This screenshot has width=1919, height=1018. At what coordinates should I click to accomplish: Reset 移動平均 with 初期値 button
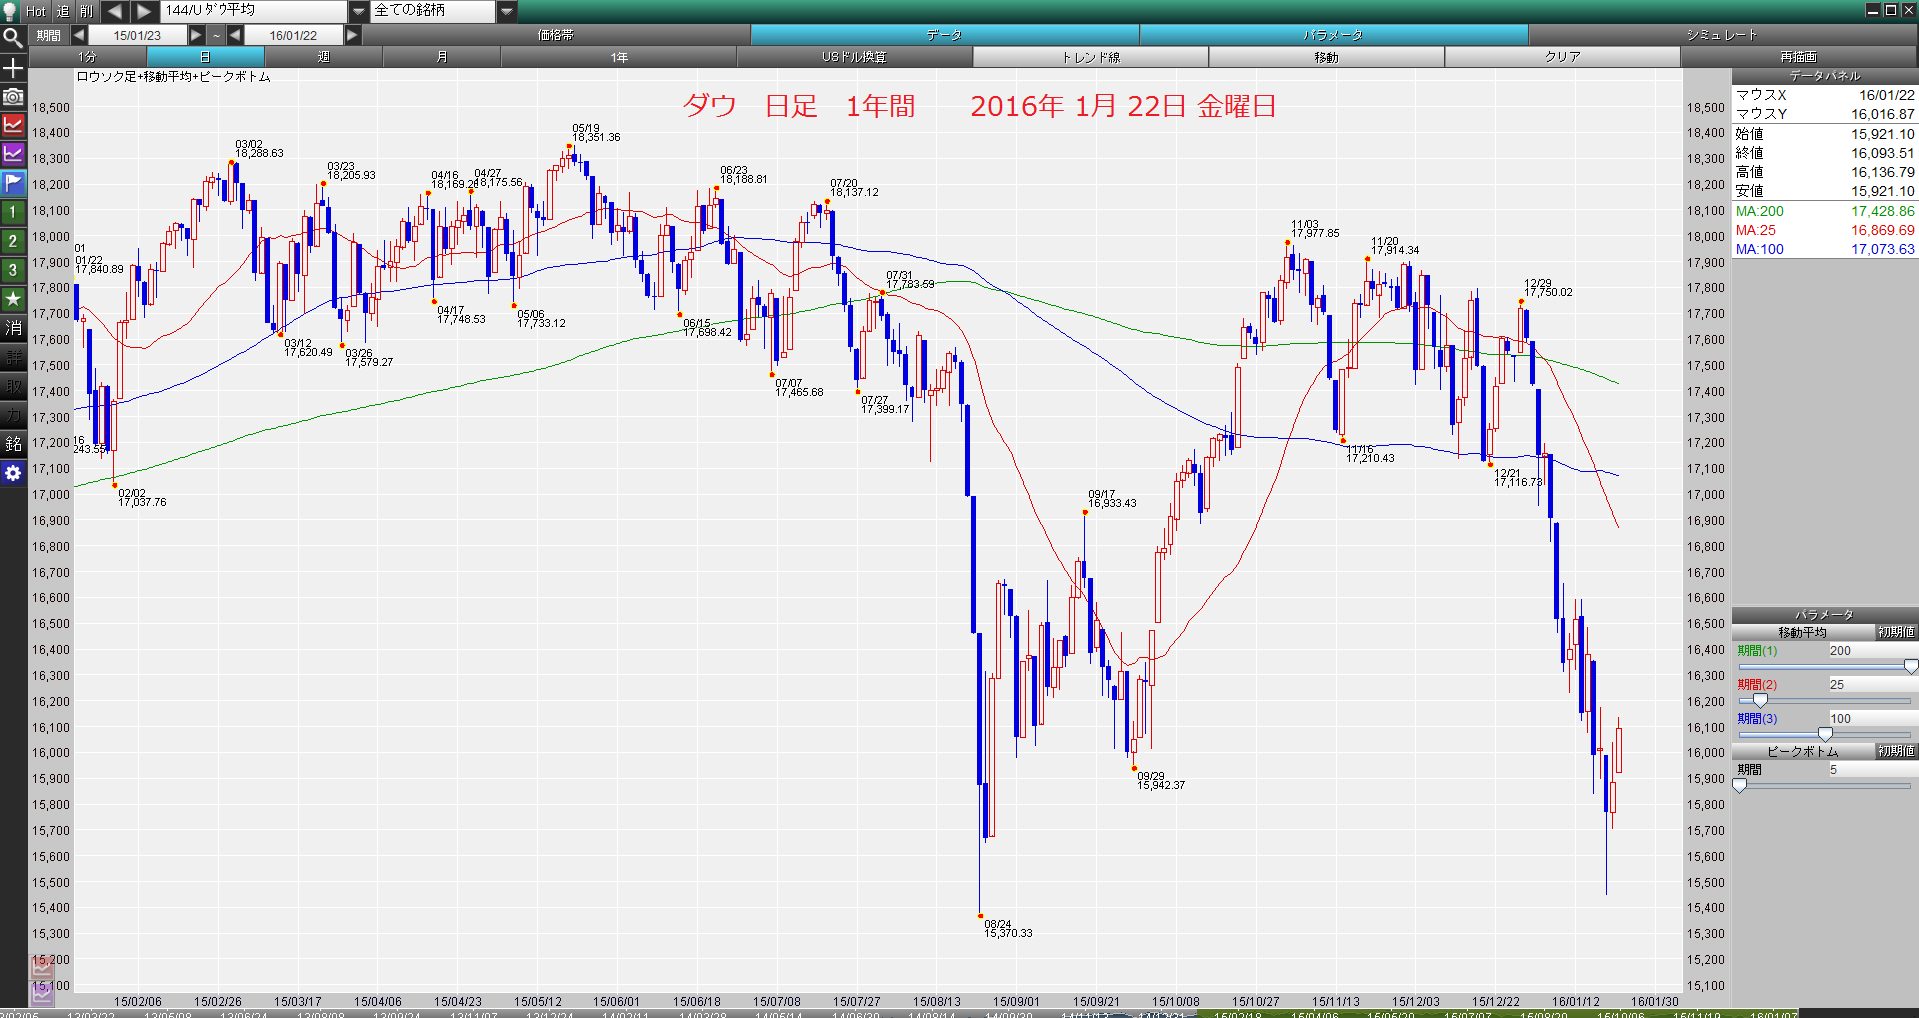1896,632
